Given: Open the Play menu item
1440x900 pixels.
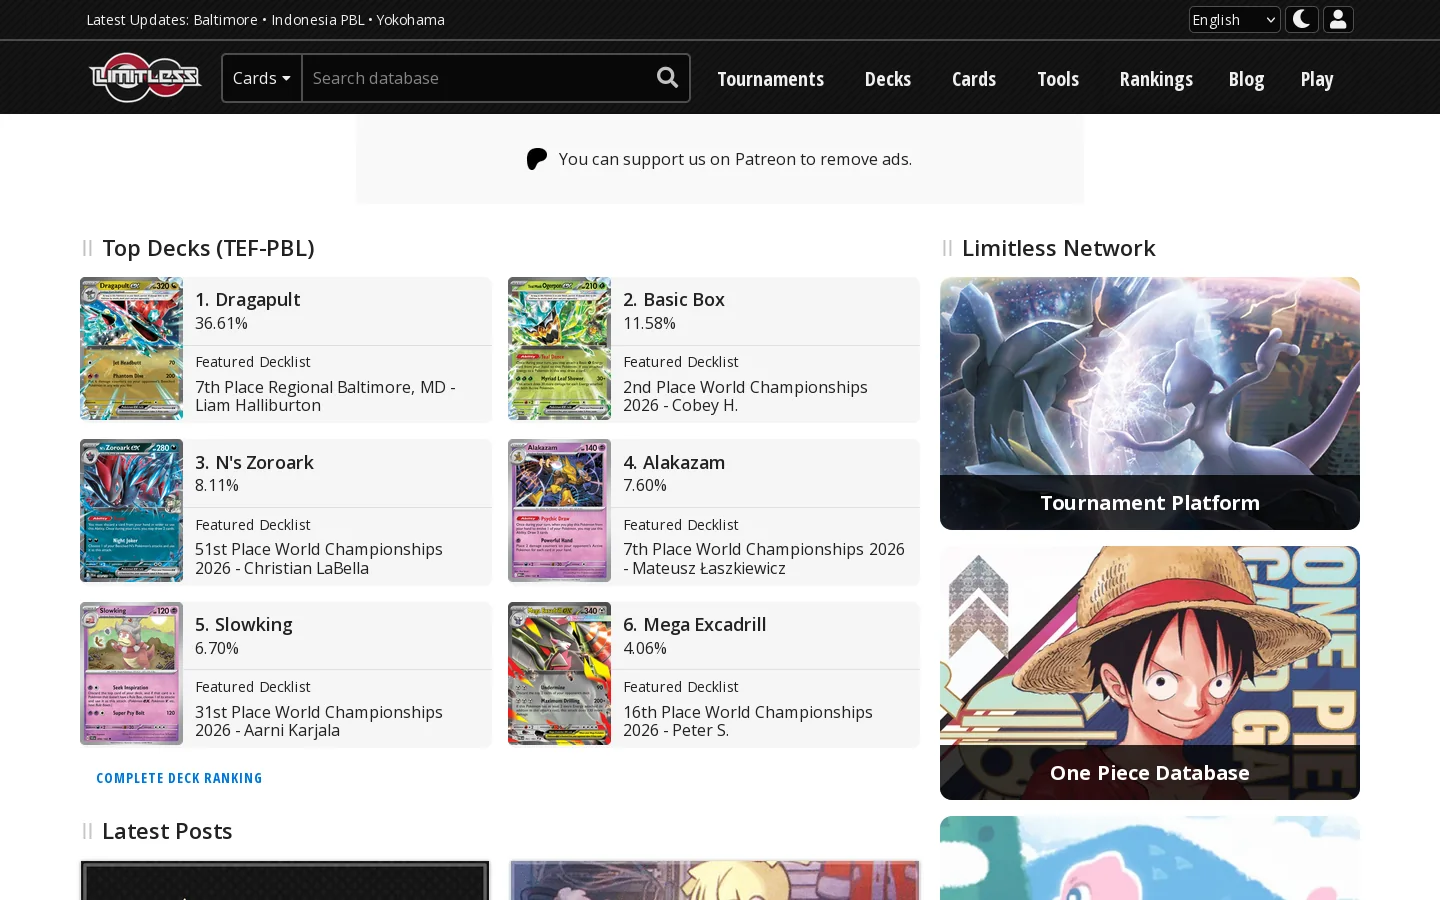Looking at the screenshot, I should point(1317,79).
